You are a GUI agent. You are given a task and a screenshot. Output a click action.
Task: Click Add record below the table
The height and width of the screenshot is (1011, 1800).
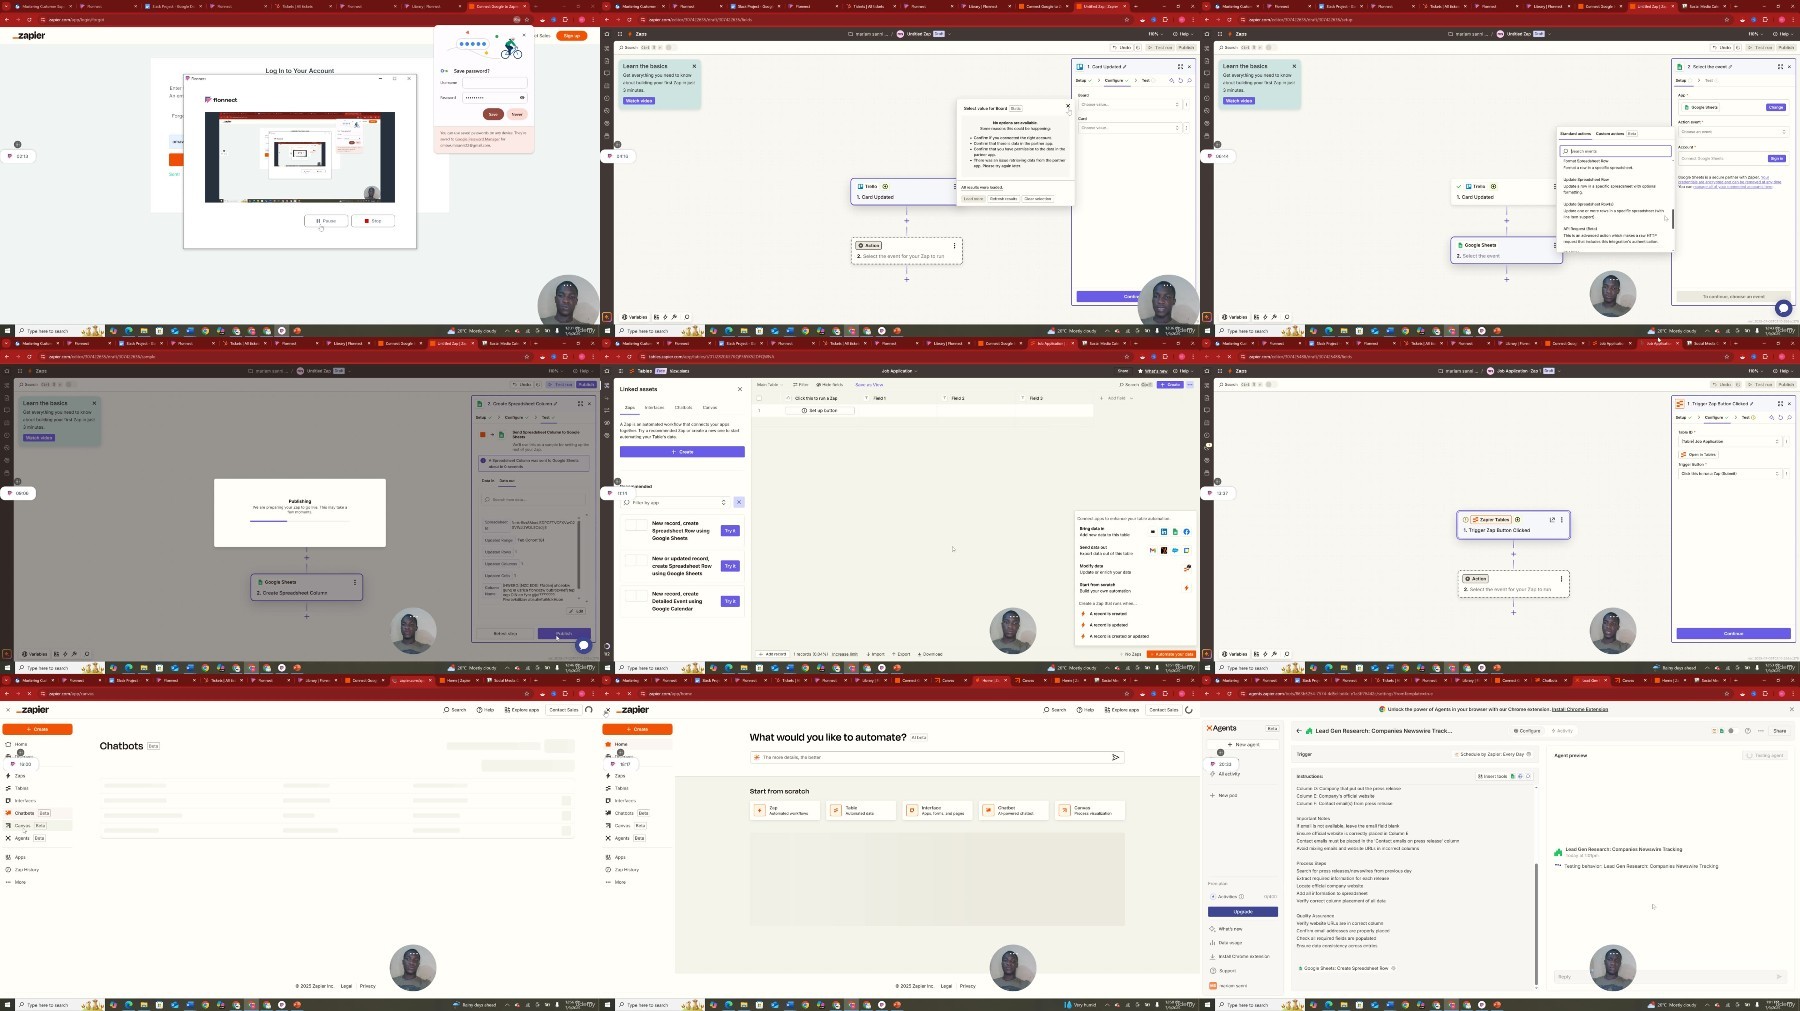tap(773, 654)
